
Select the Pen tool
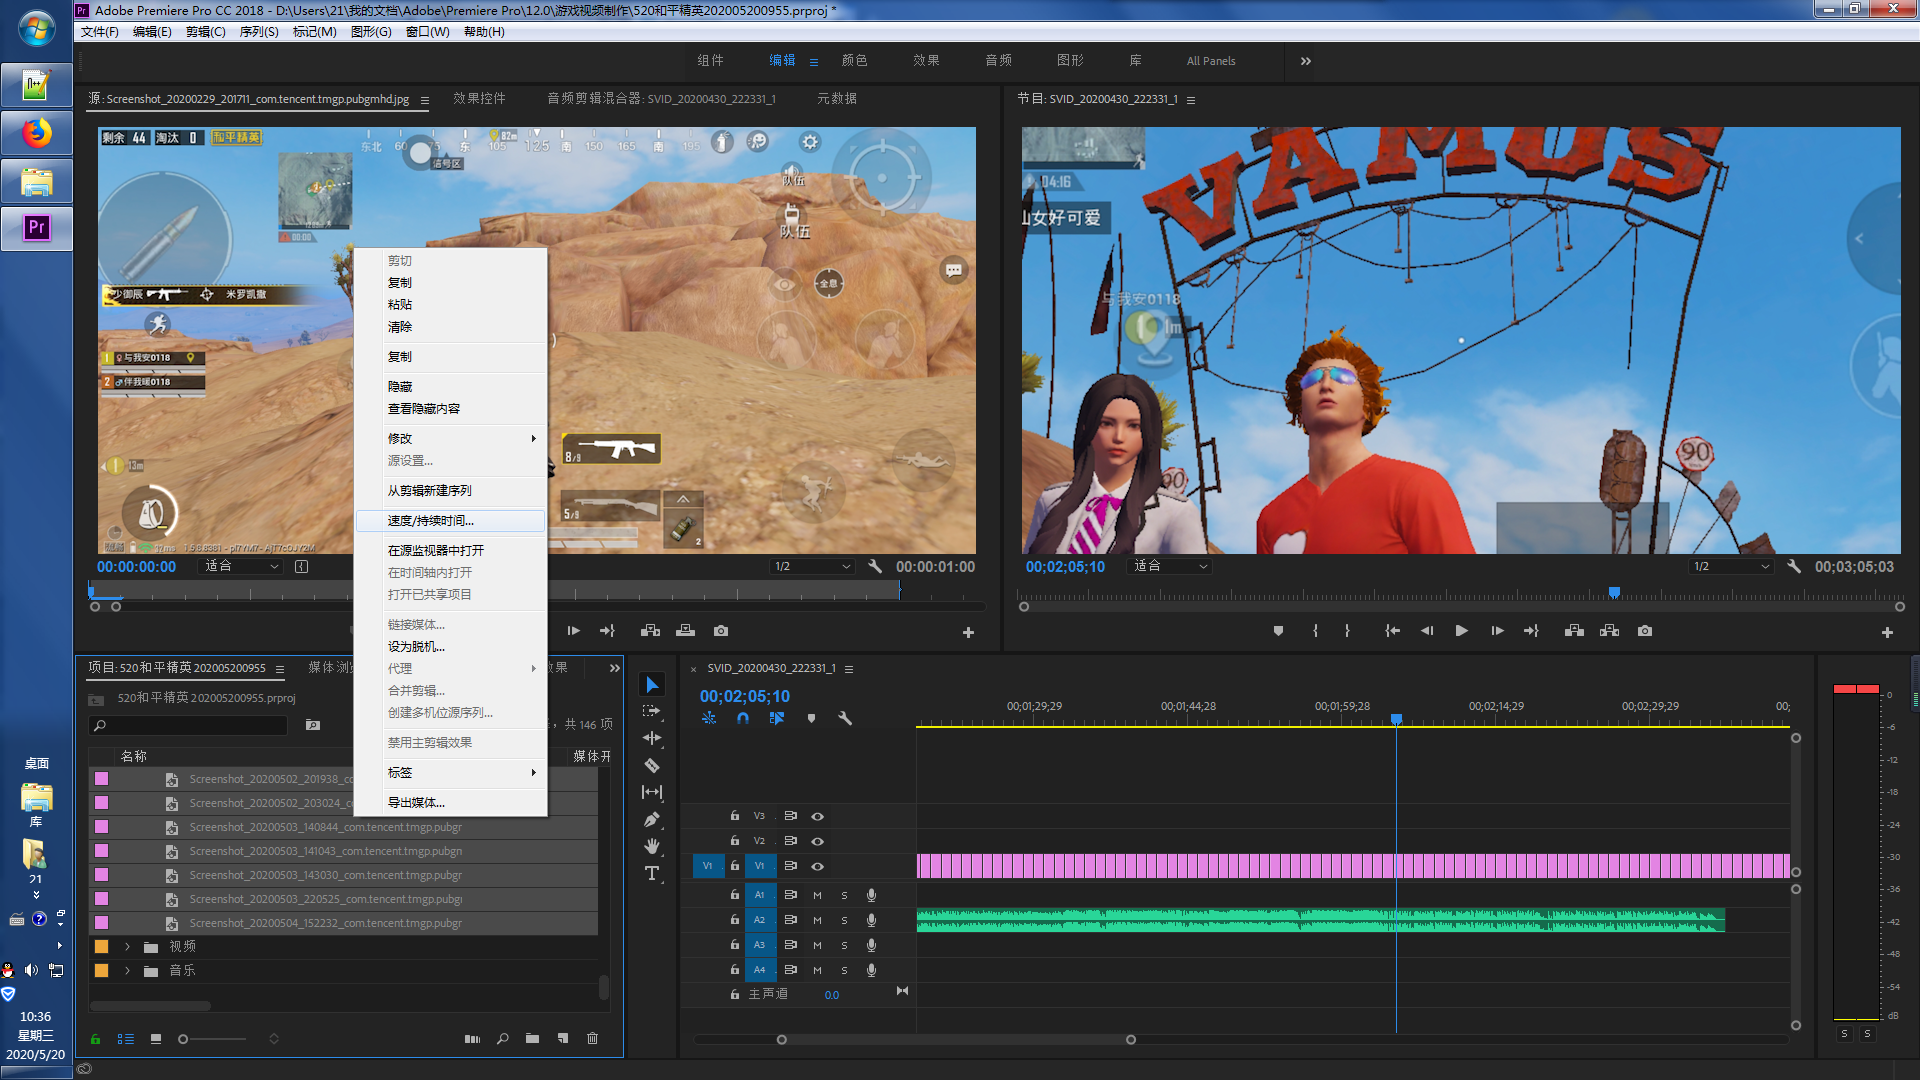[652, 819]
